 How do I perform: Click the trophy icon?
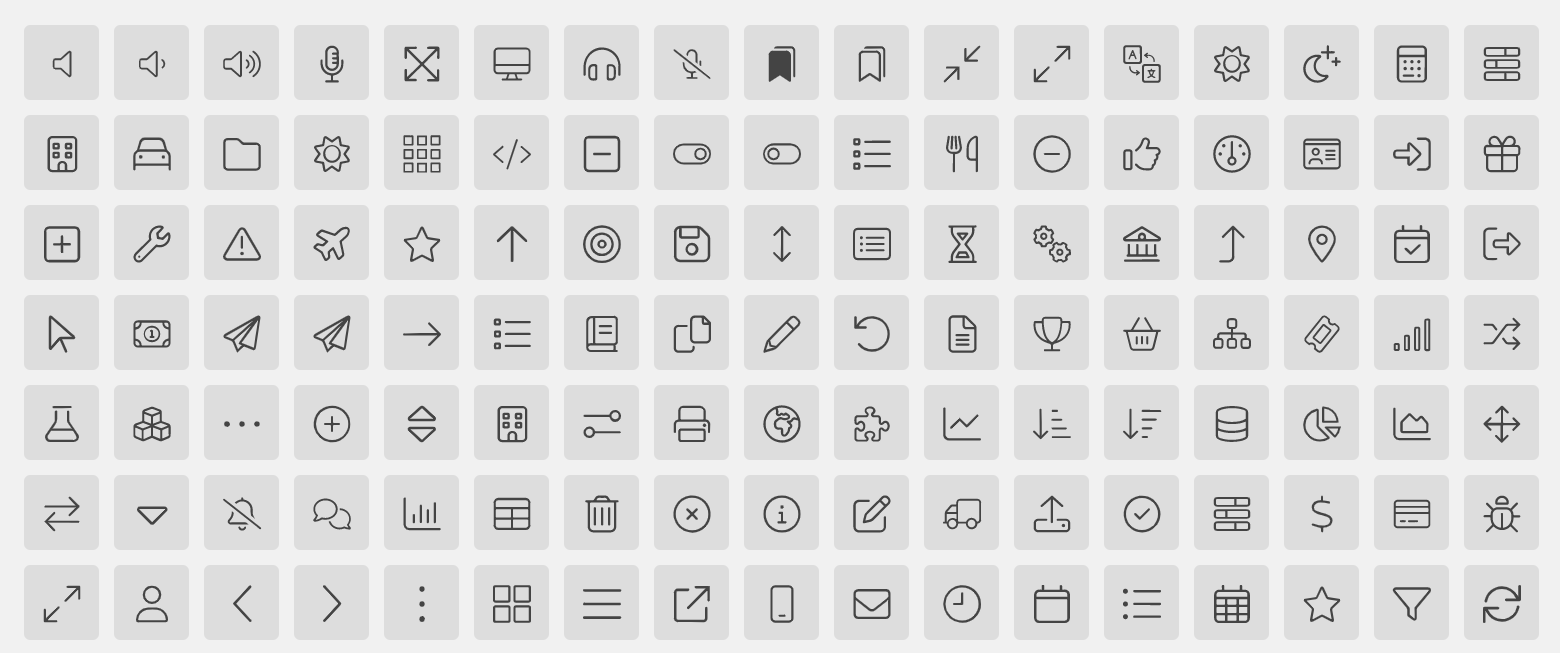click(1052, 333)
